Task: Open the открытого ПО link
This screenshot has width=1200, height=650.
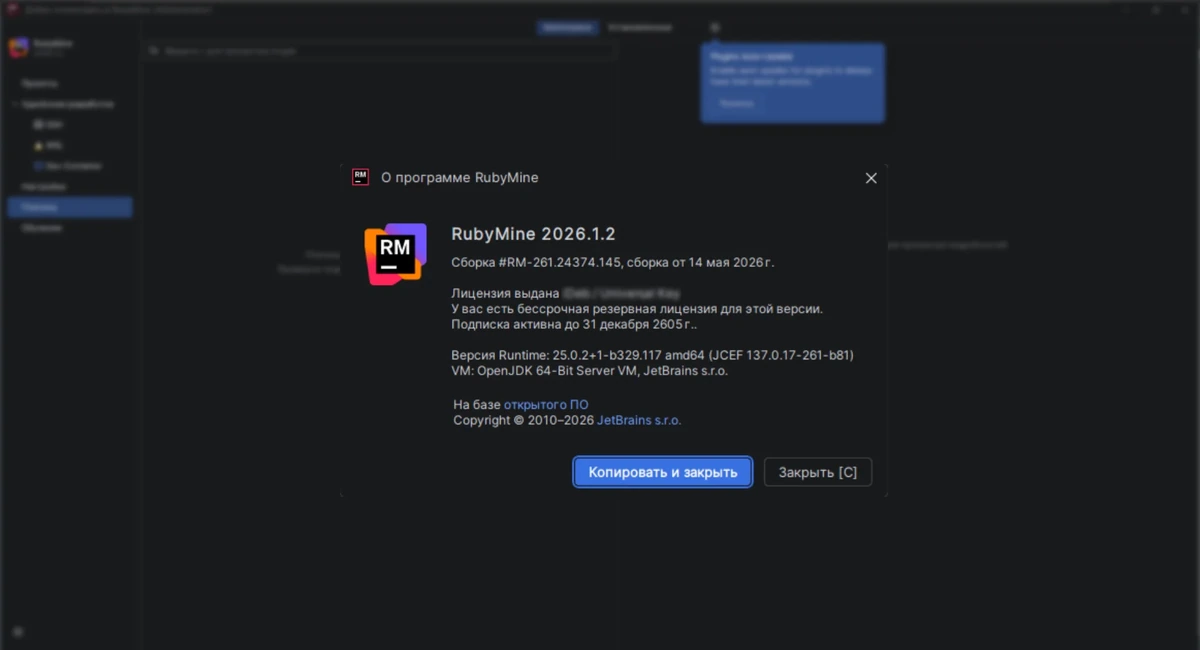Action: tap(546, 404)
